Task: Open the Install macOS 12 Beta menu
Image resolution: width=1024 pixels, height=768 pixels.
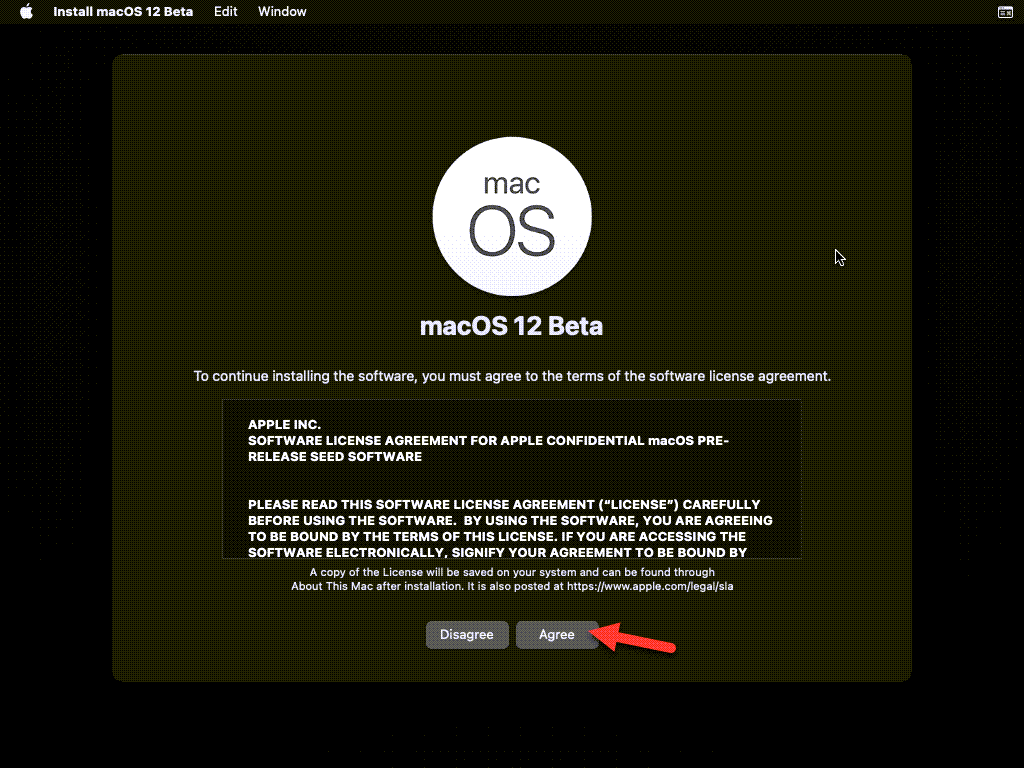Action: 123,11
